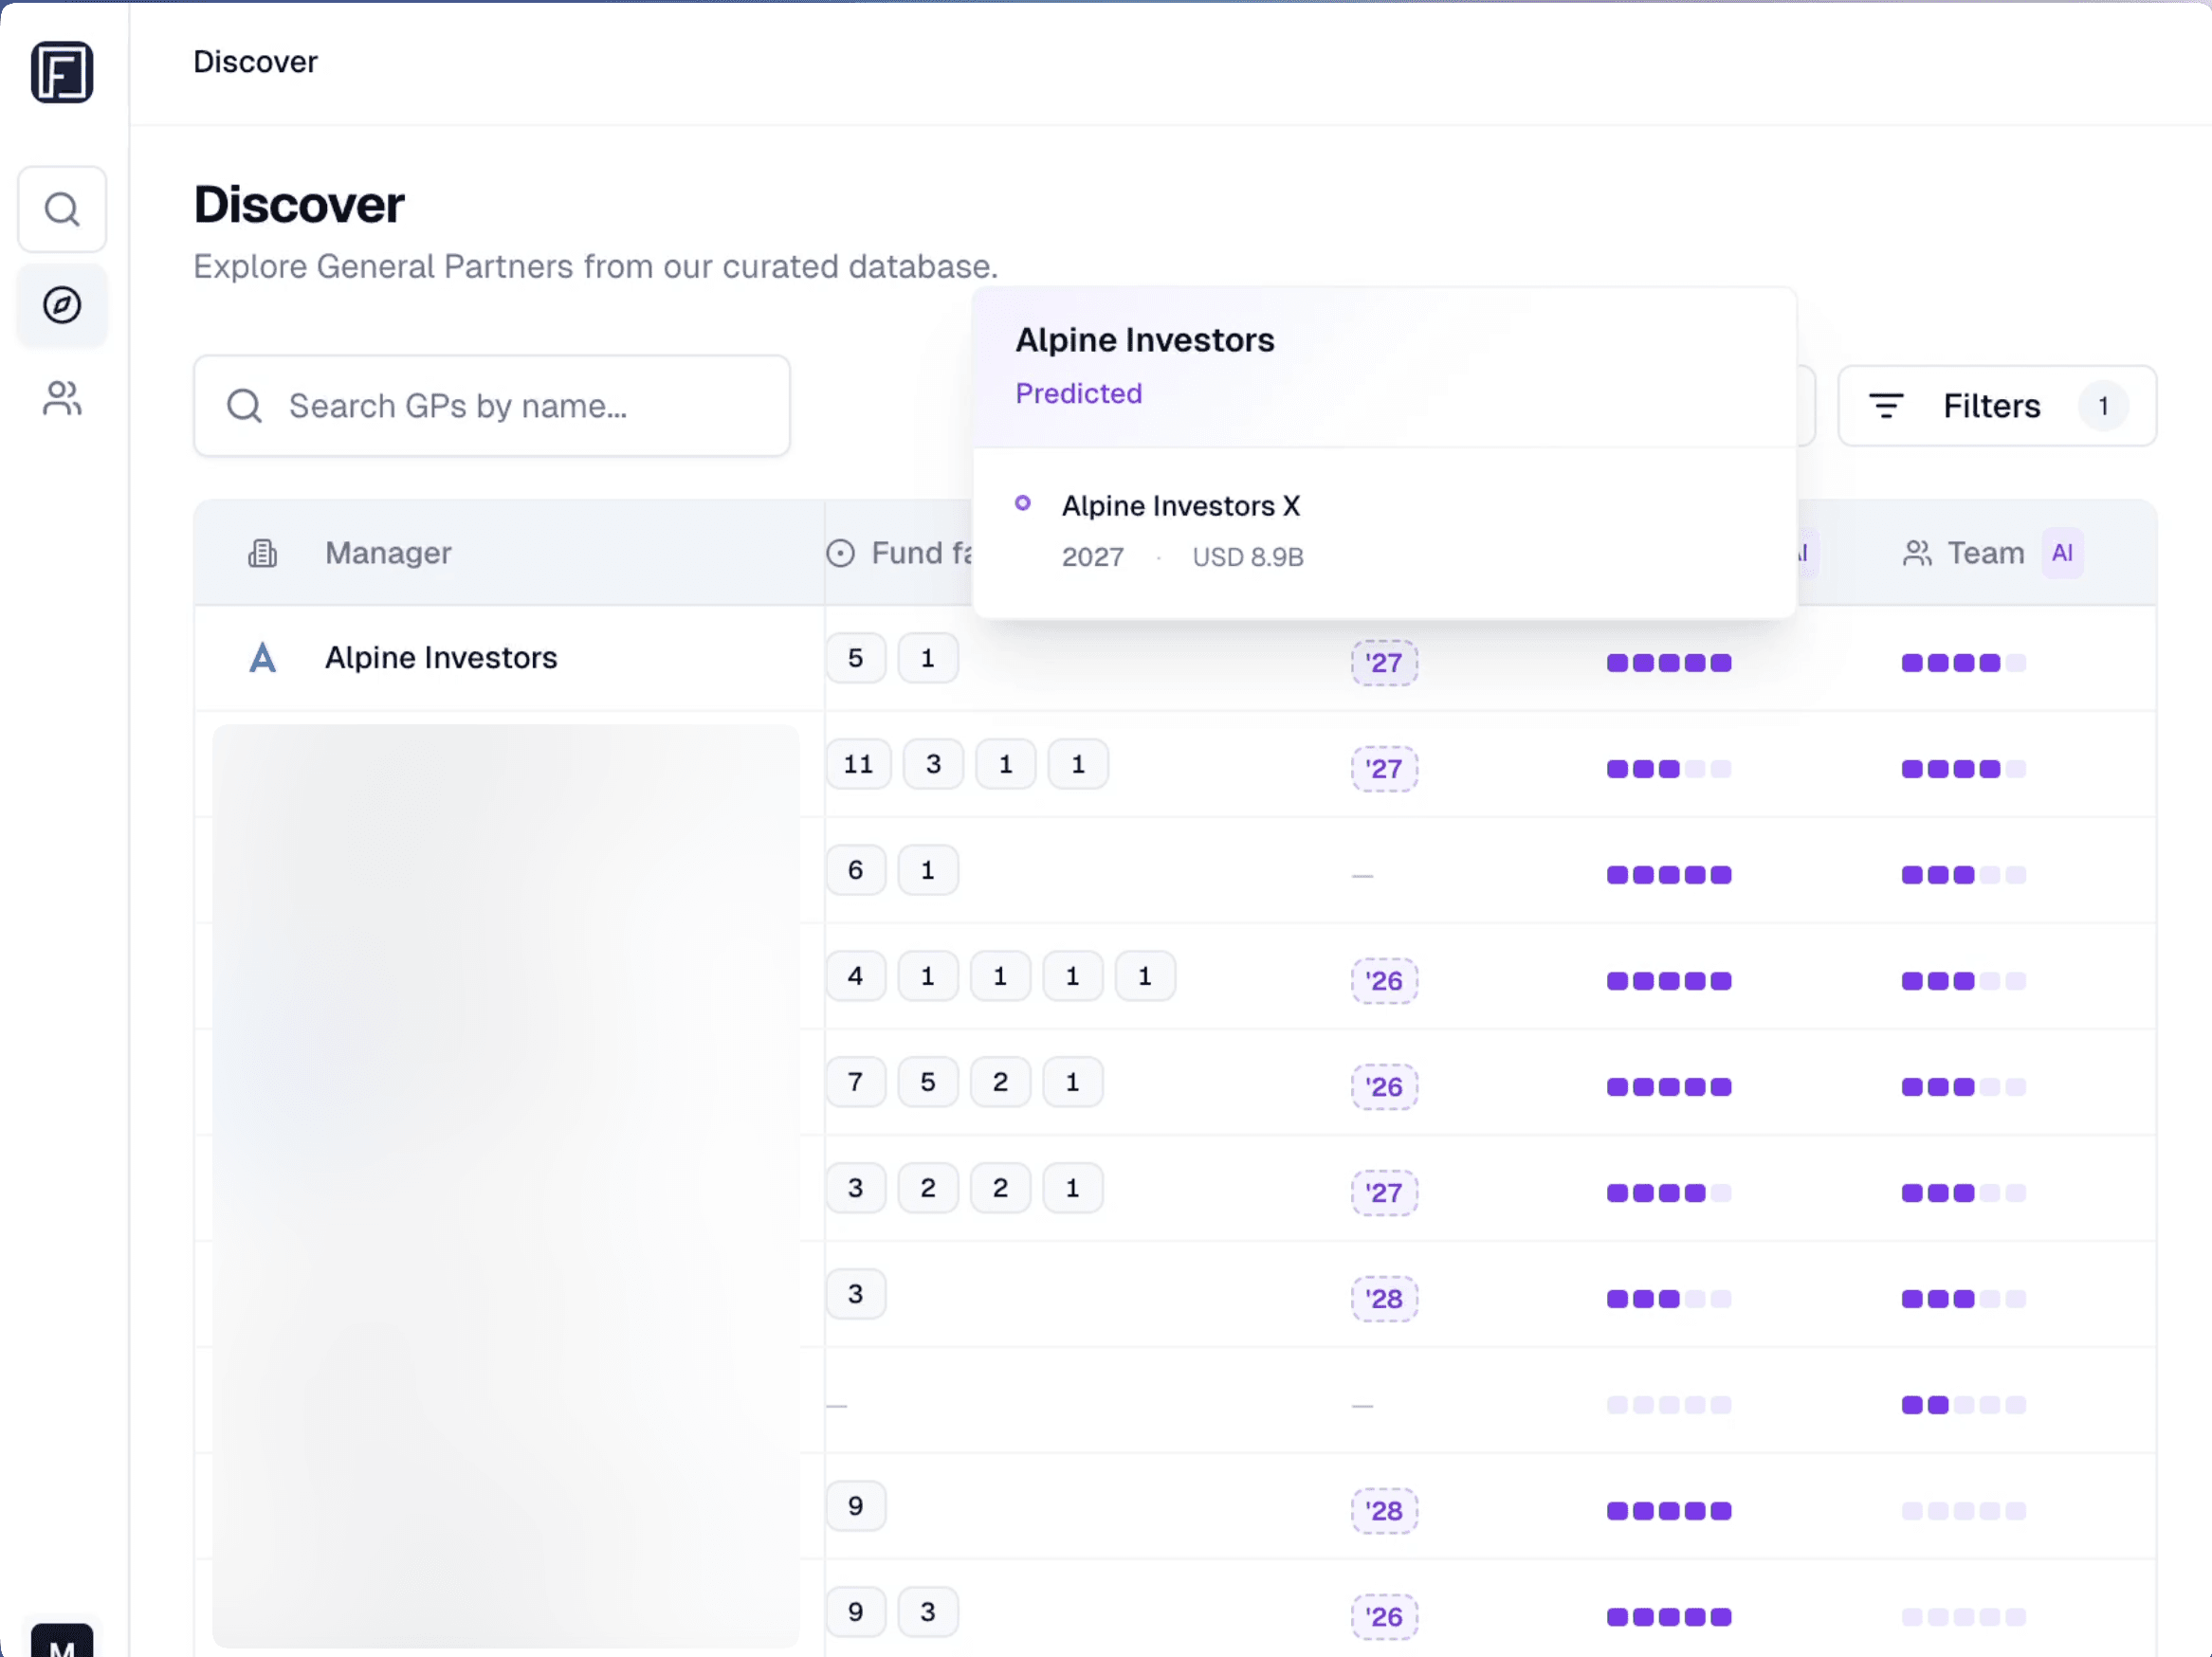Click the 5 fund badge for Alpine Investors

point(855,658)
